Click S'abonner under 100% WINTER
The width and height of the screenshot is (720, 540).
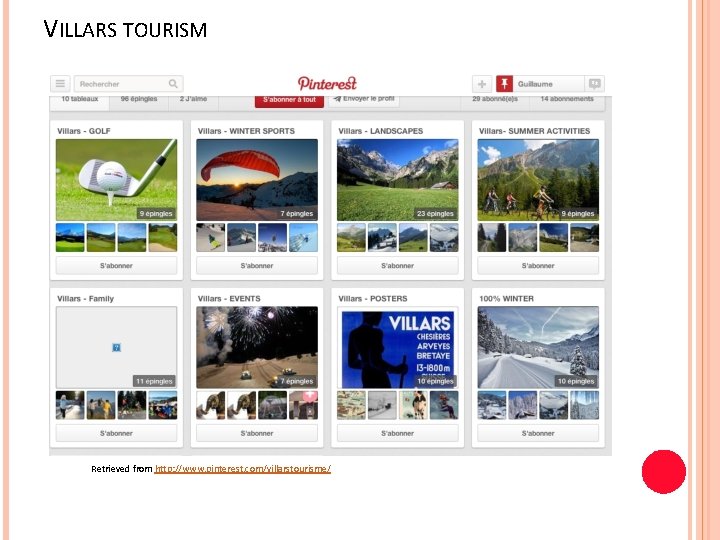[538, 433]
